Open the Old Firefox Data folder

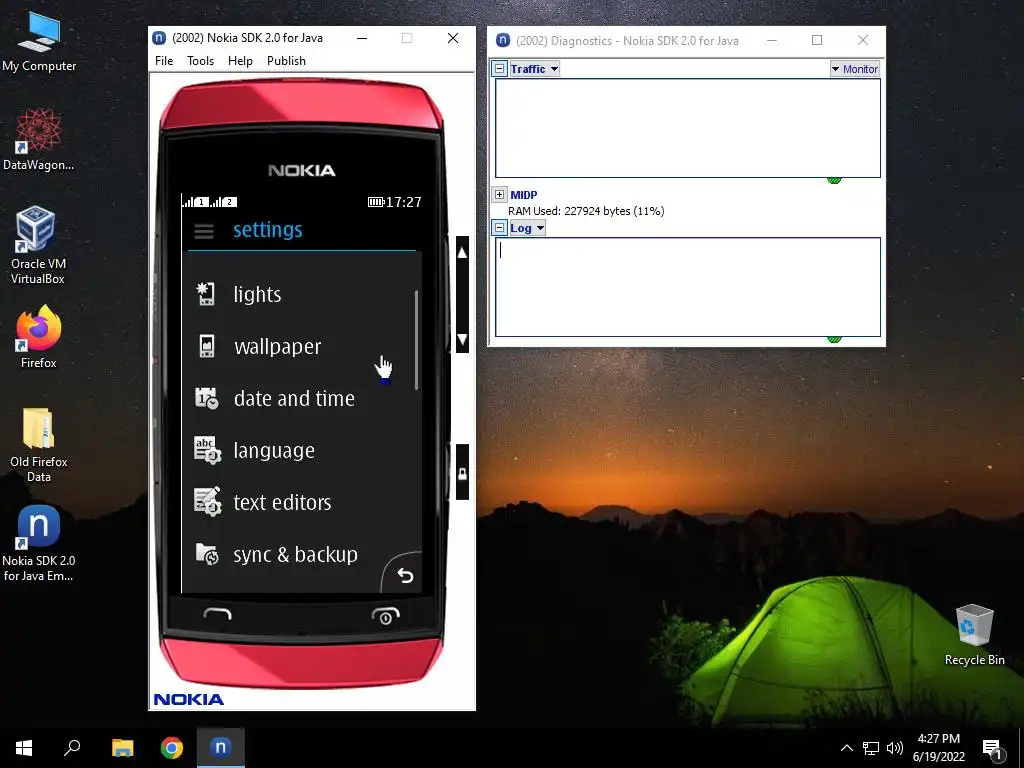[39, 445]
